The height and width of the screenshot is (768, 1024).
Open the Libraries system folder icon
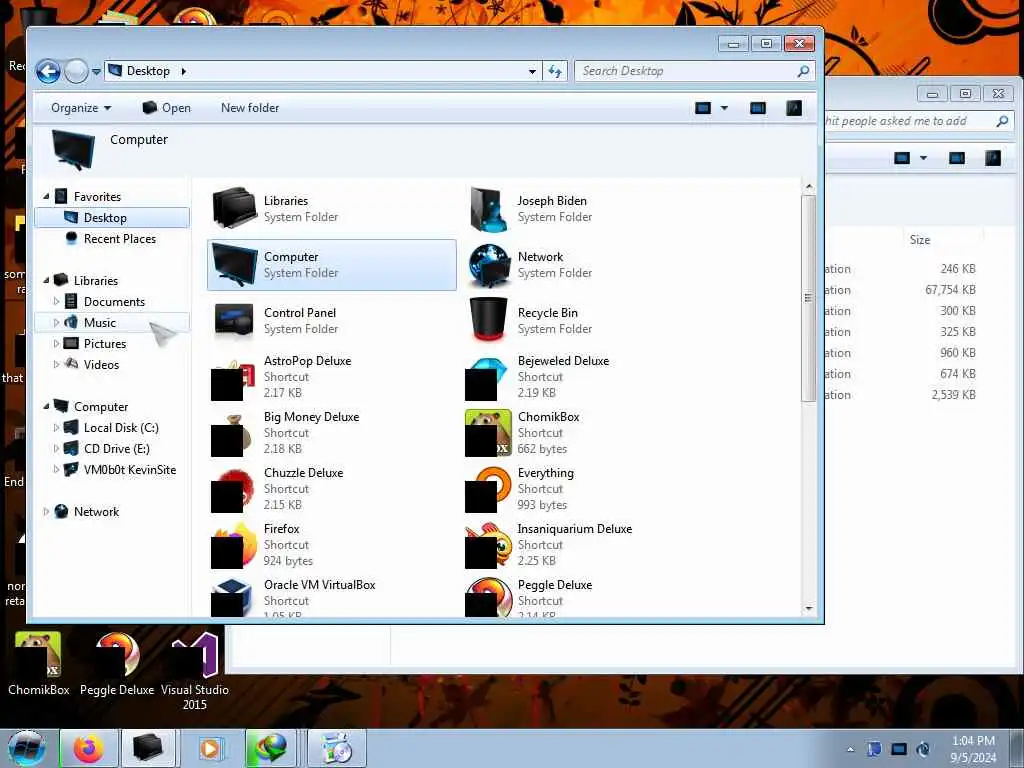click(x=234, y=208)
